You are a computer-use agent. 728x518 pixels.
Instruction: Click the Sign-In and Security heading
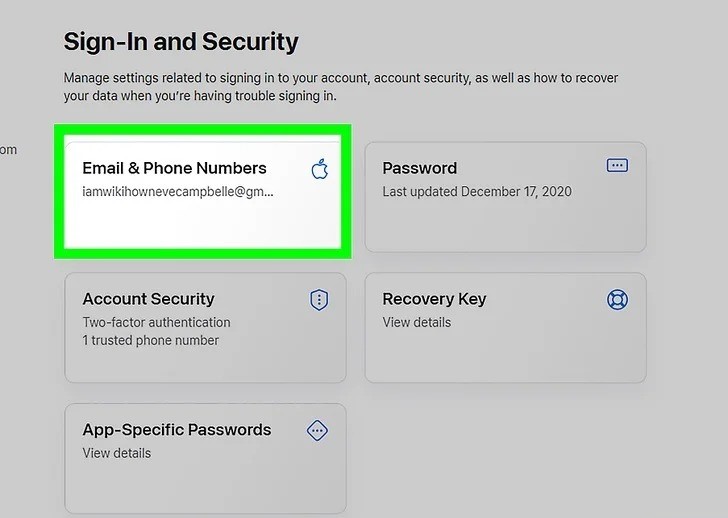point(181,42)
